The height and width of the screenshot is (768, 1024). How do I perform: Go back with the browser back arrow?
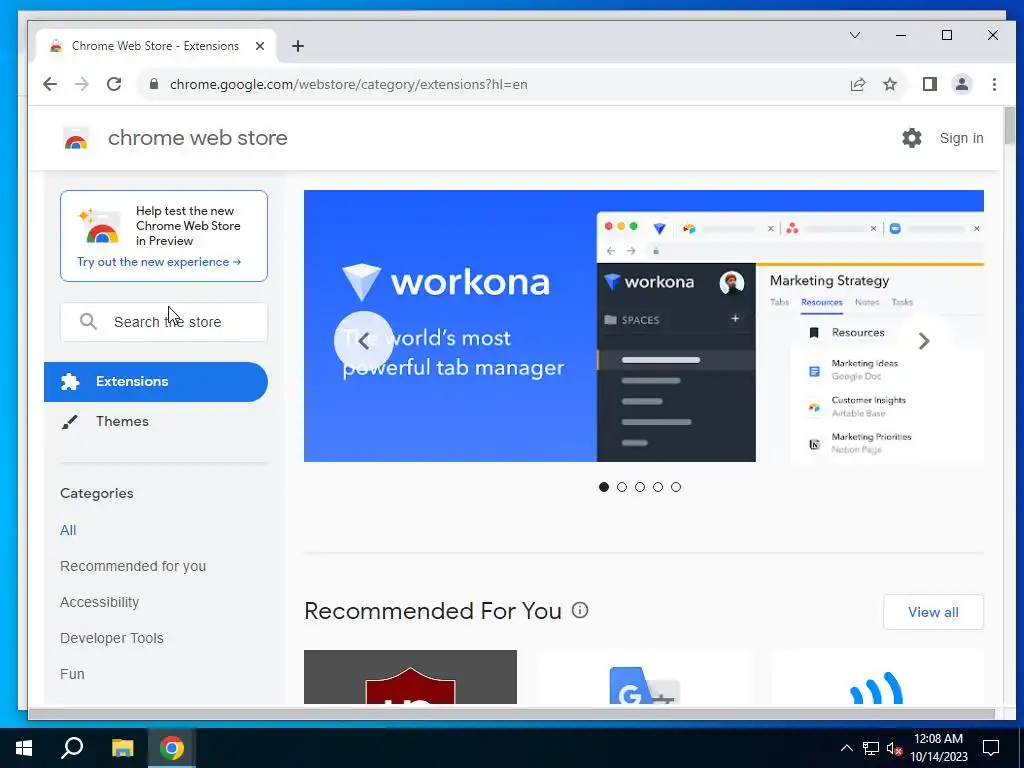tap(50, 84)
